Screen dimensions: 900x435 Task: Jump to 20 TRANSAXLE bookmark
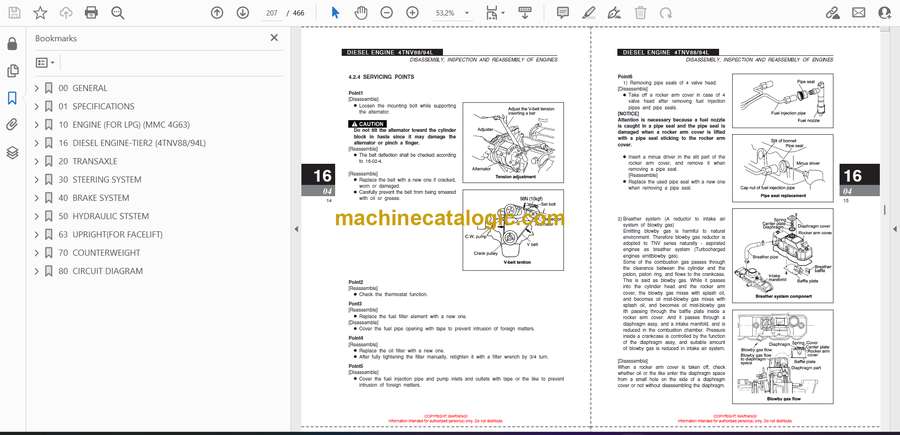88,161
